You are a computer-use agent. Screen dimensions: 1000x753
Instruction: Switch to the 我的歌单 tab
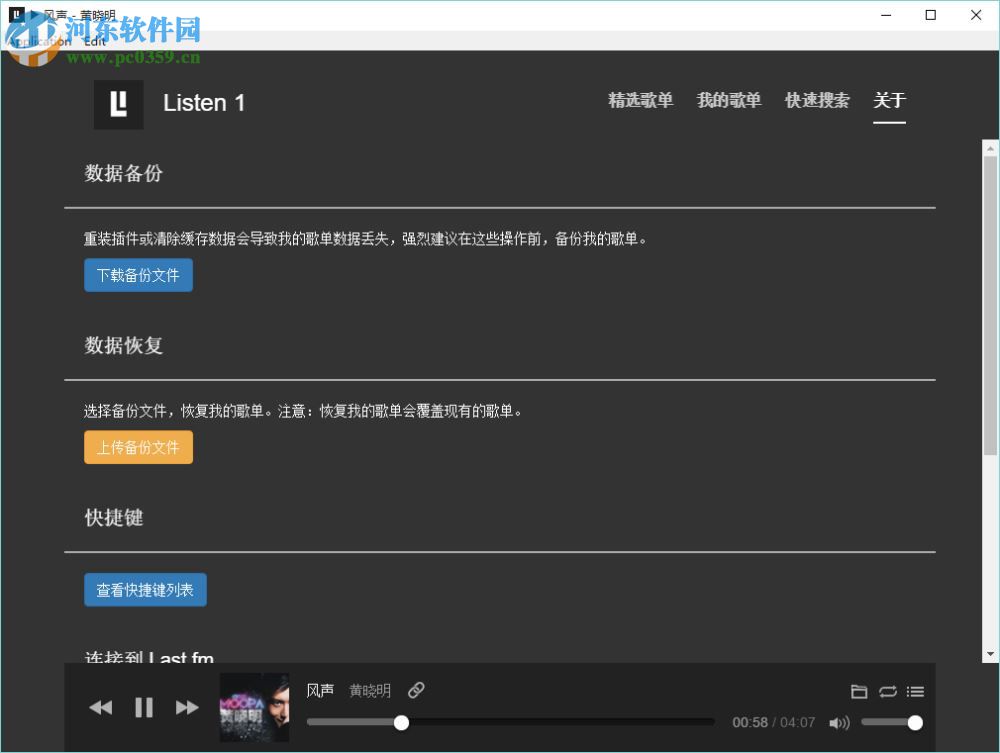(x=729, y=101)
